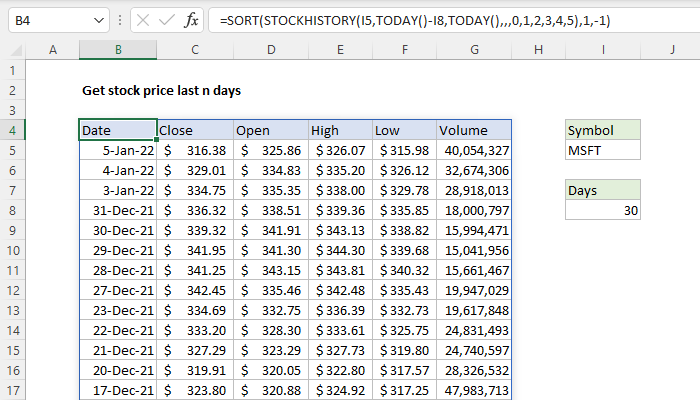Click the 31-Dec-21 date cell

pyautogui.click(x=118, y=210)
